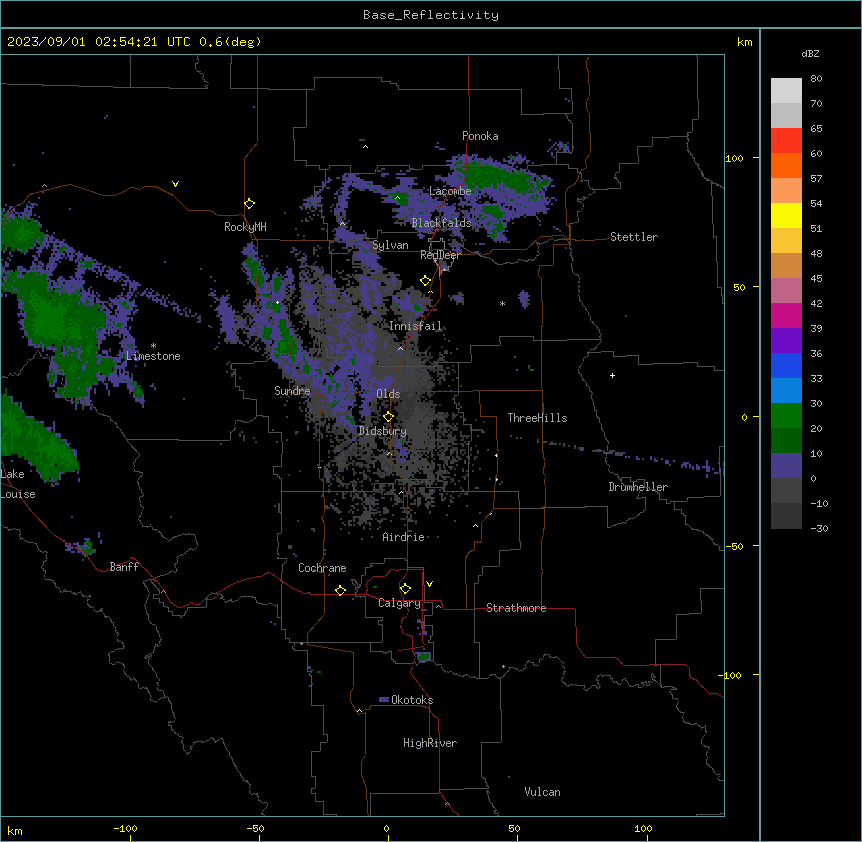Screen dimensions: 862x842
Task: Click the Blackfalds city label
Action: pyautogui.click(x=441, y=223)
